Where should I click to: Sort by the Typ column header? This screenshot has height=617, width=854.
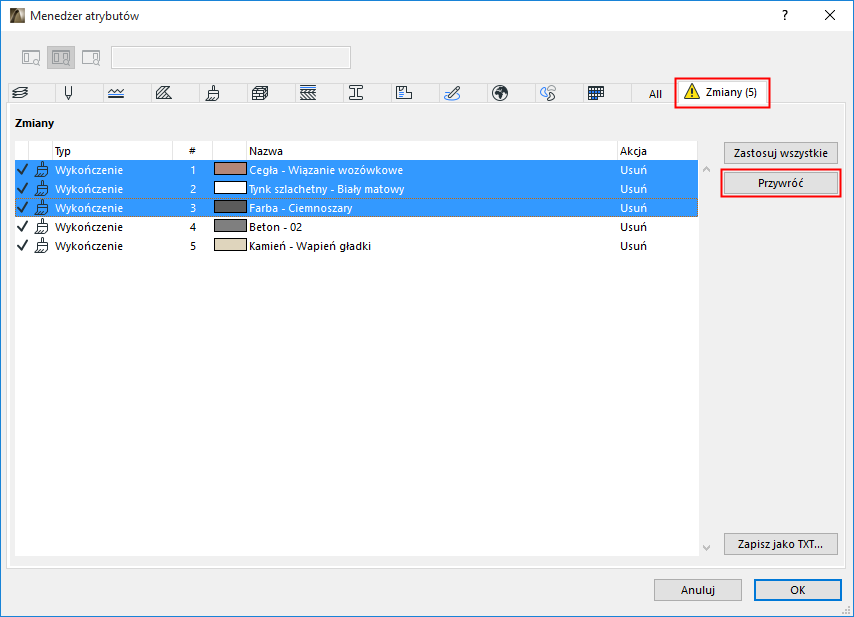(113, 151)
